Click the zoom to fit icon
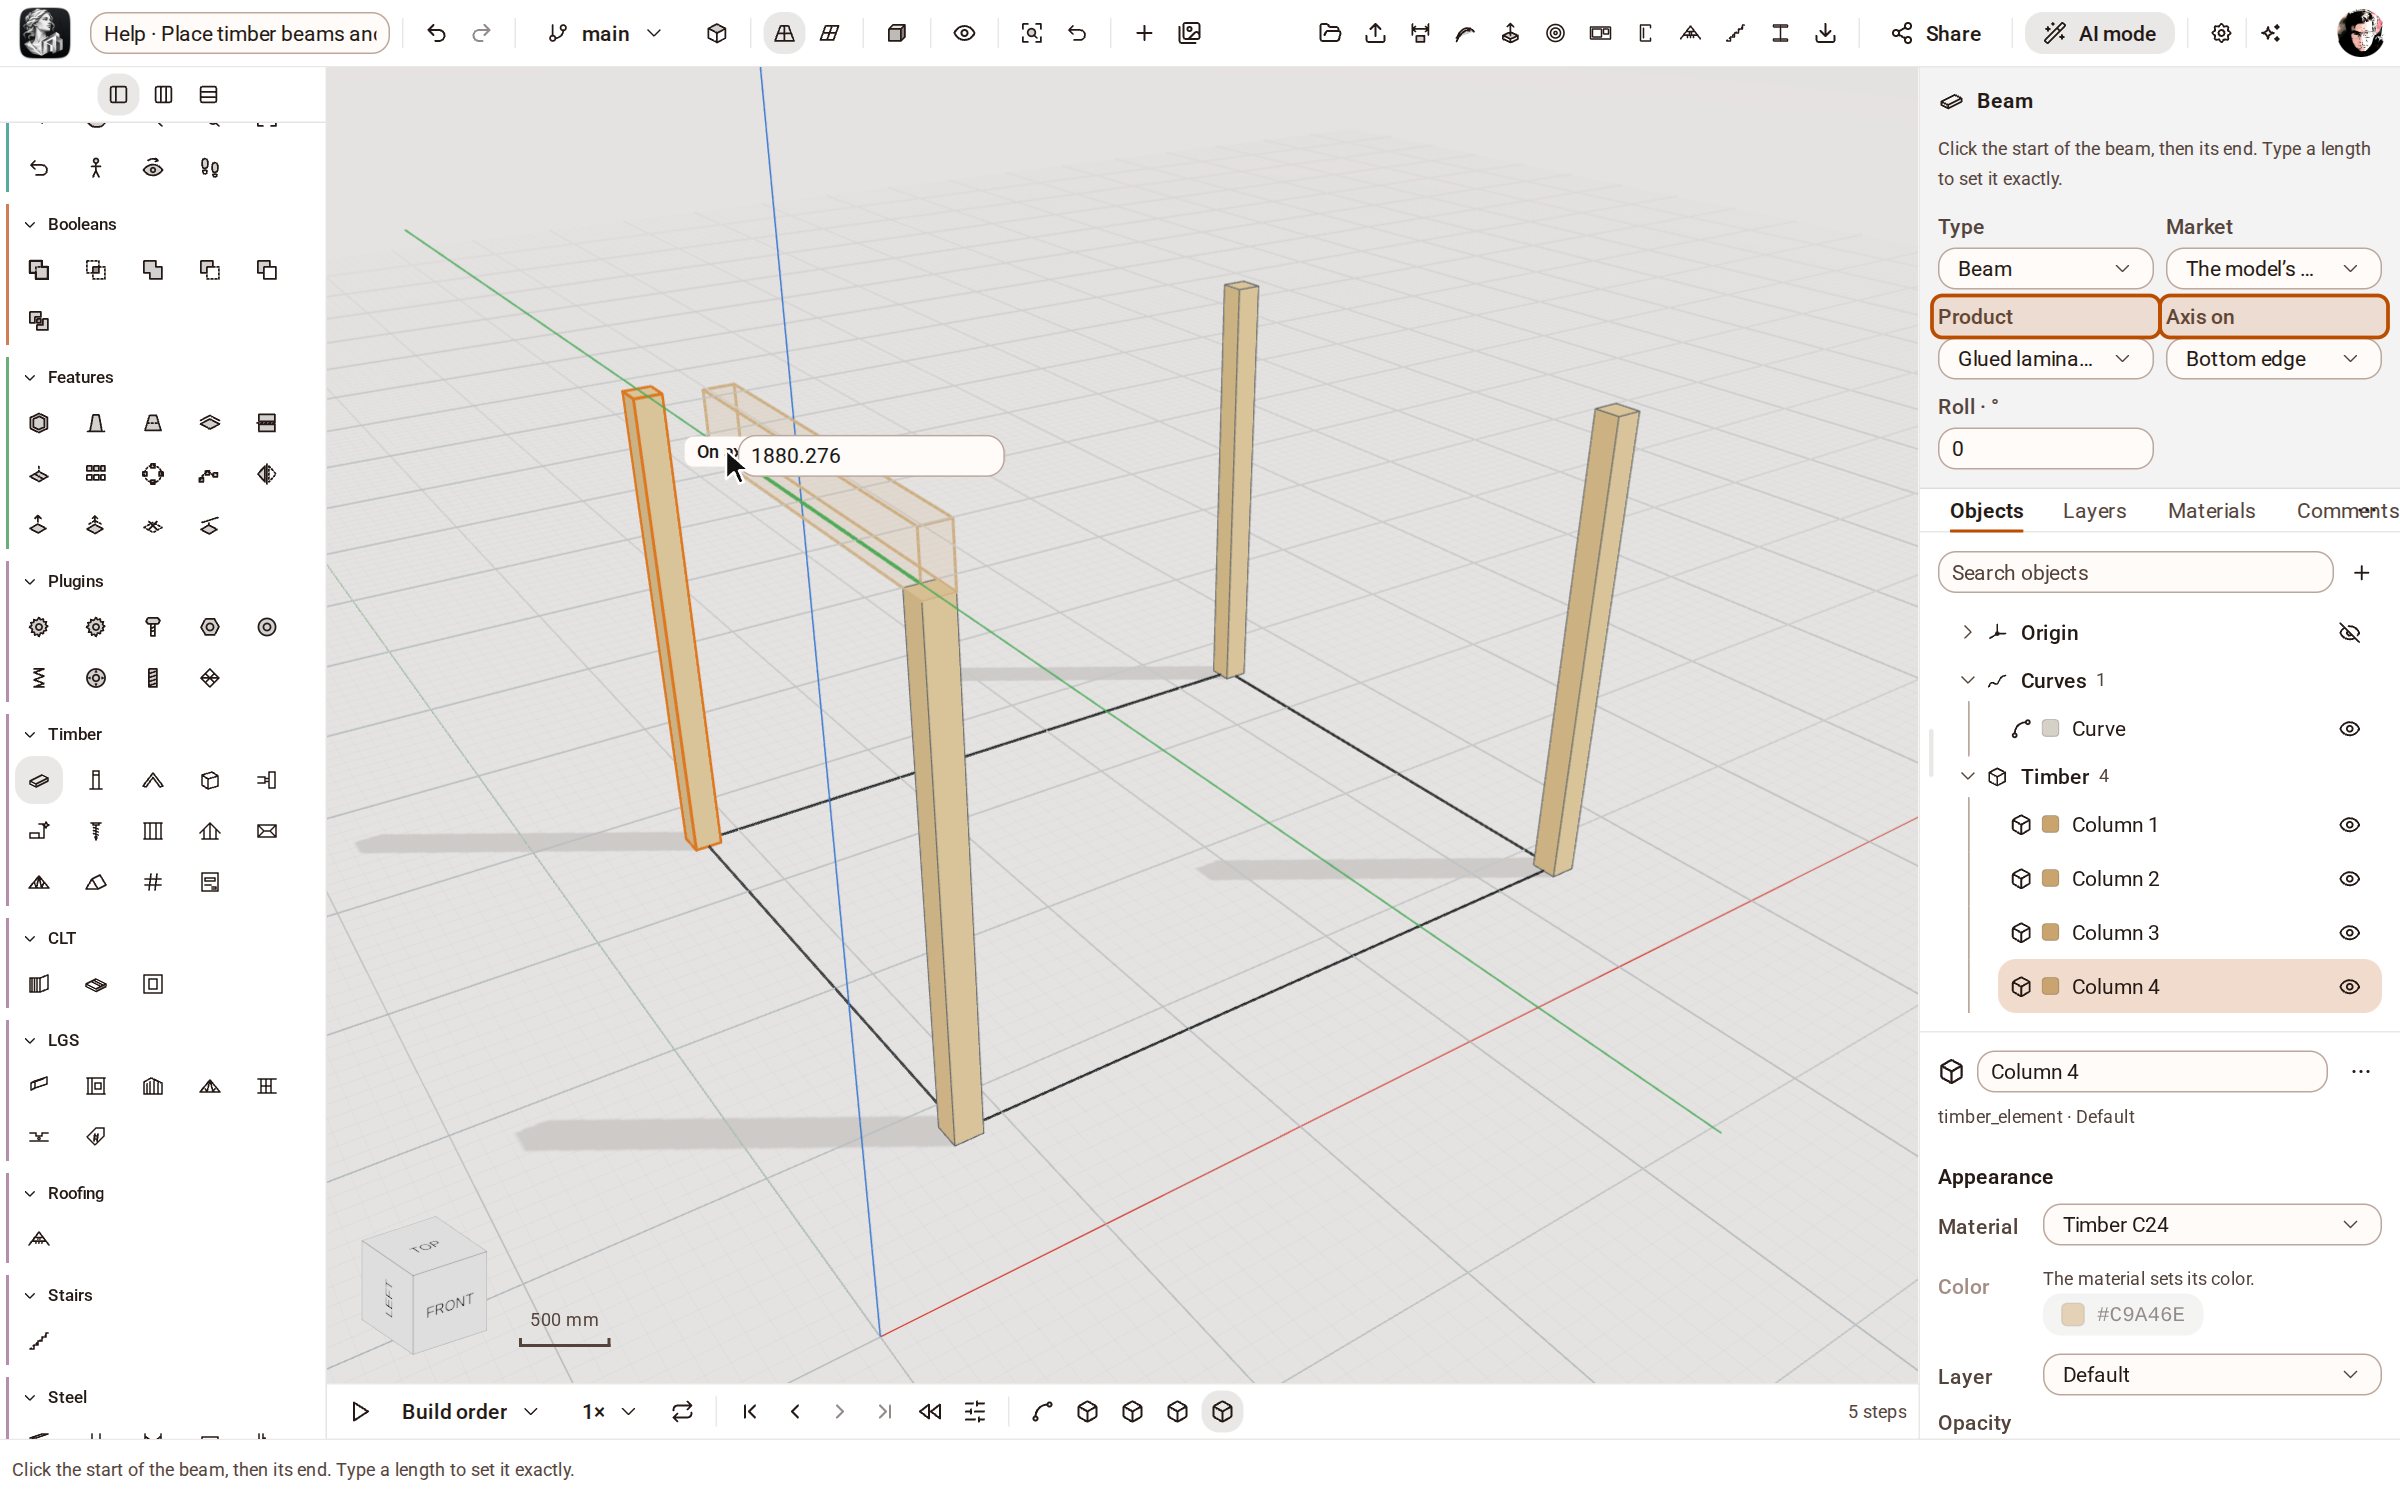Viewport: 2400px width, 1500px height. [1032, 33]
